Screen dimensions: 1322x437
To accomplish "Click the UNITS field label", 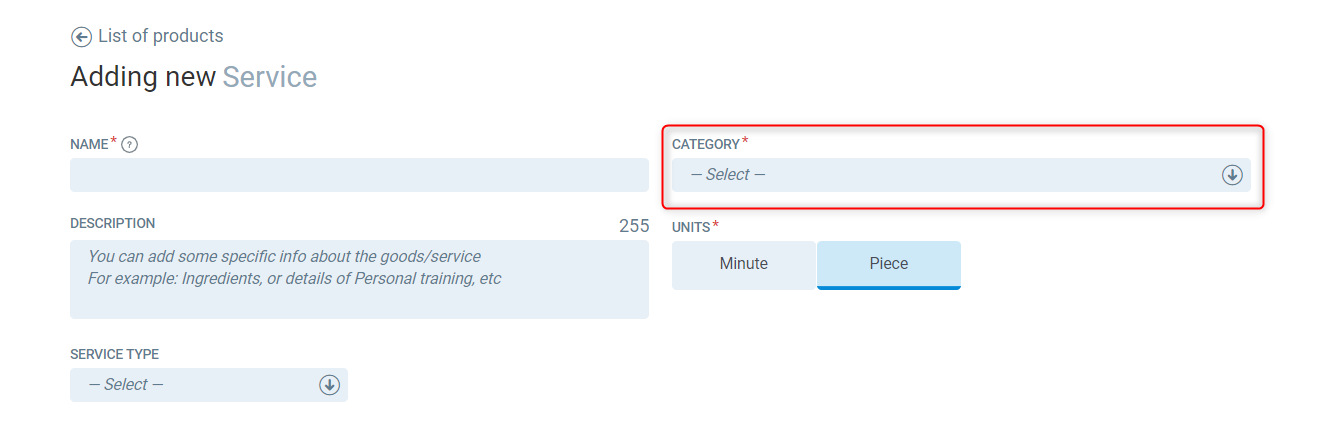I will tap(691, 227).
